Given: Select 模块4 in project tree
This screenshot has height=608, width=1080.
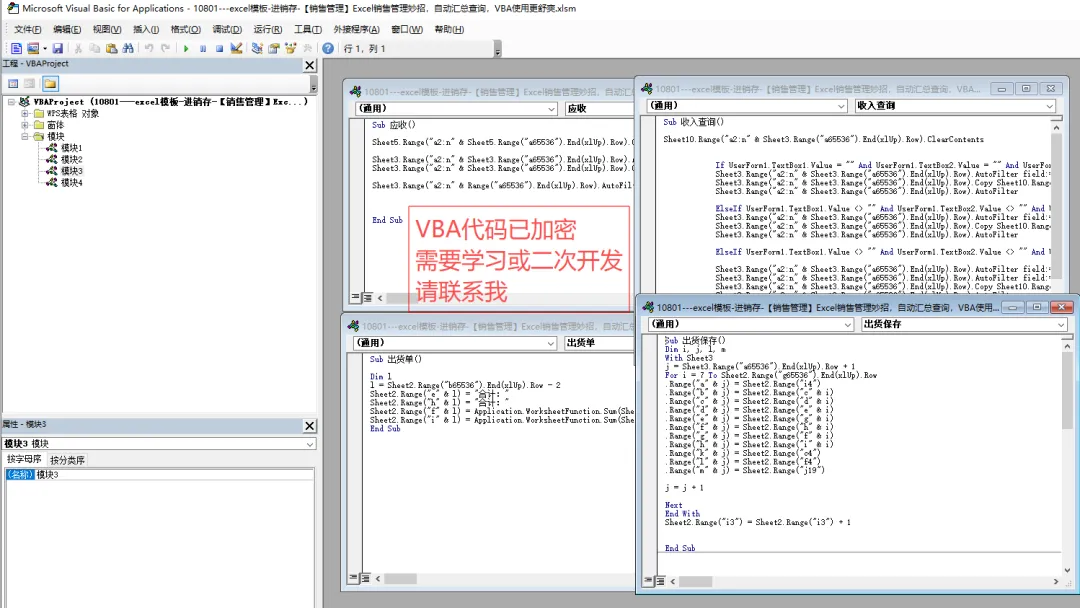Looking at the screenshot, I should 71,182.
